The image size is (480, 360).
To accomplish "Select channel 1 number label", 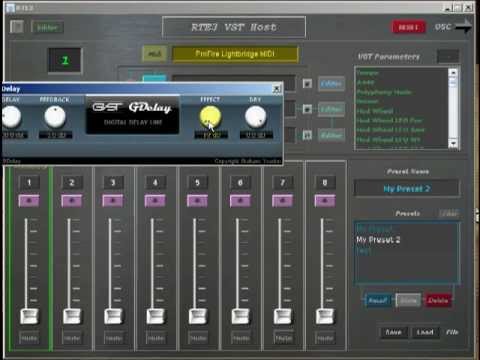I will [x=29, y=183].
